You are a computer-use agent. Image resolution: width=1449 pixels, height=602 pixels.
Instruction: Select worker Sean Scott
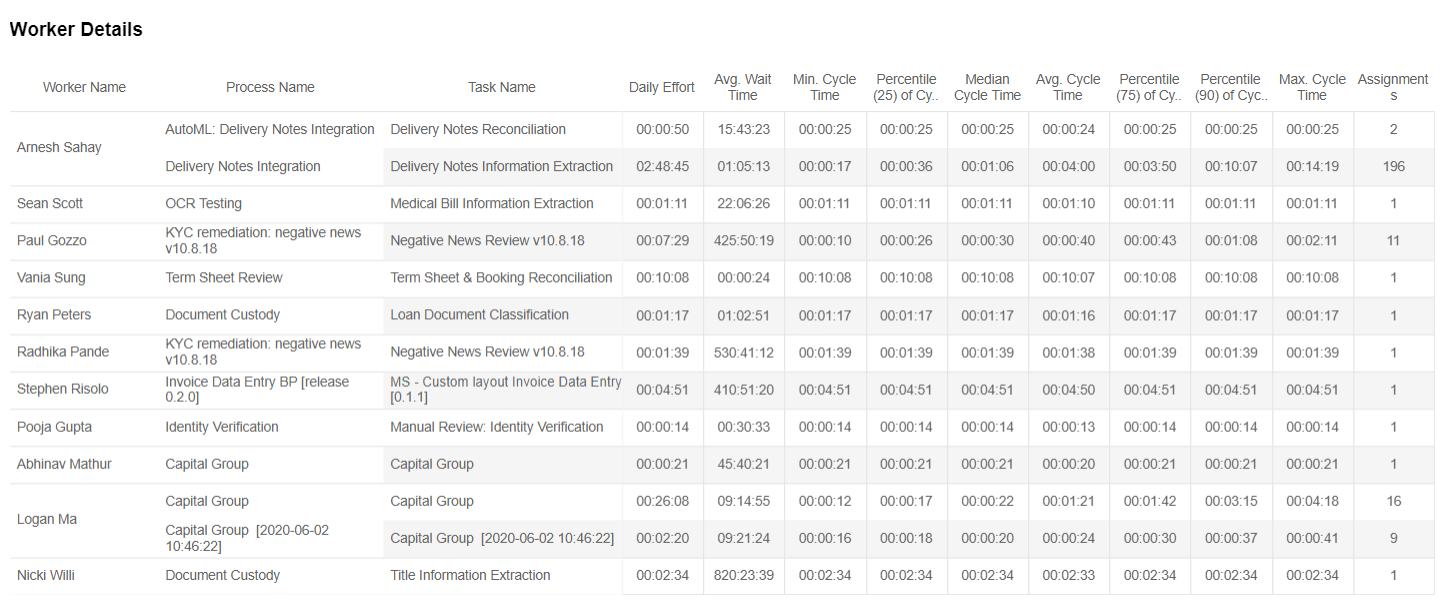pyautogui.click(x=50, y=203)
